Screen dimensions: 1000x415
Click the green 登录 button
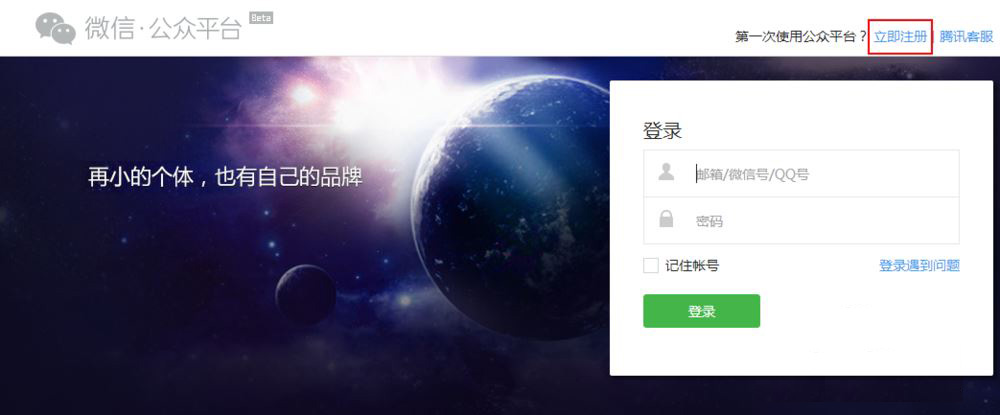(702, 311)
